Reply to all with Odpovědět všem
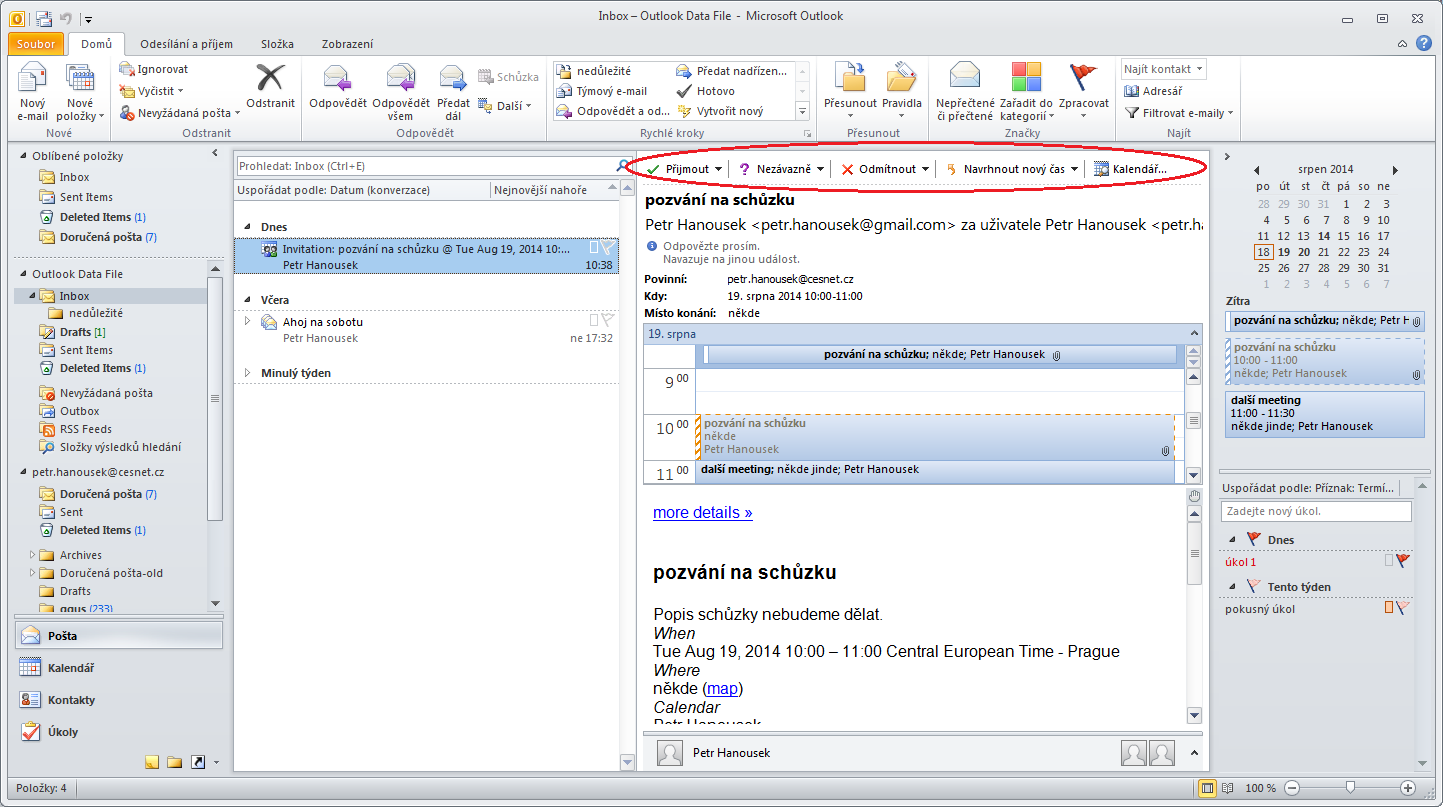Screen dimensions: 1443x807 pyautogui.click(x=400, y=93)
